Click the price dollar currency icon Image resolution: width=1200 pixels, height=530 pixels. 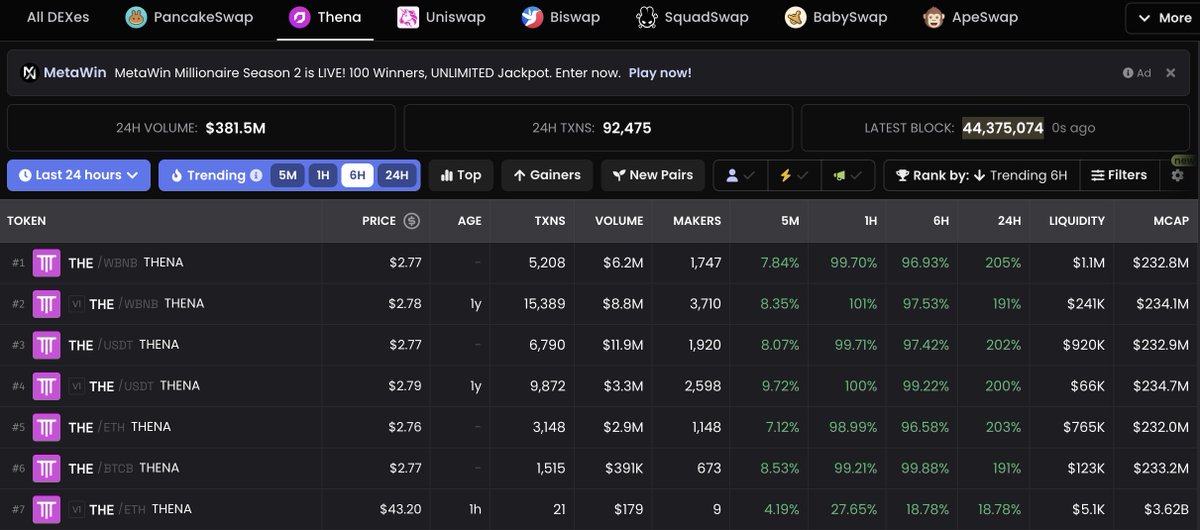(x=411, y=220)
